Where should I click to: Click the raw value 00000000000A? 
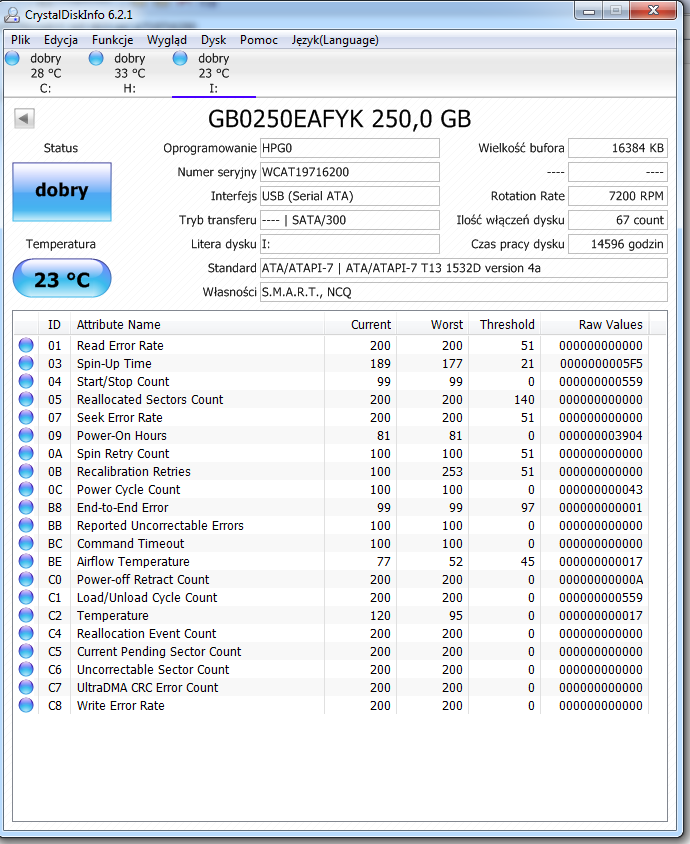pyautogui.click(x=601, y=580)
